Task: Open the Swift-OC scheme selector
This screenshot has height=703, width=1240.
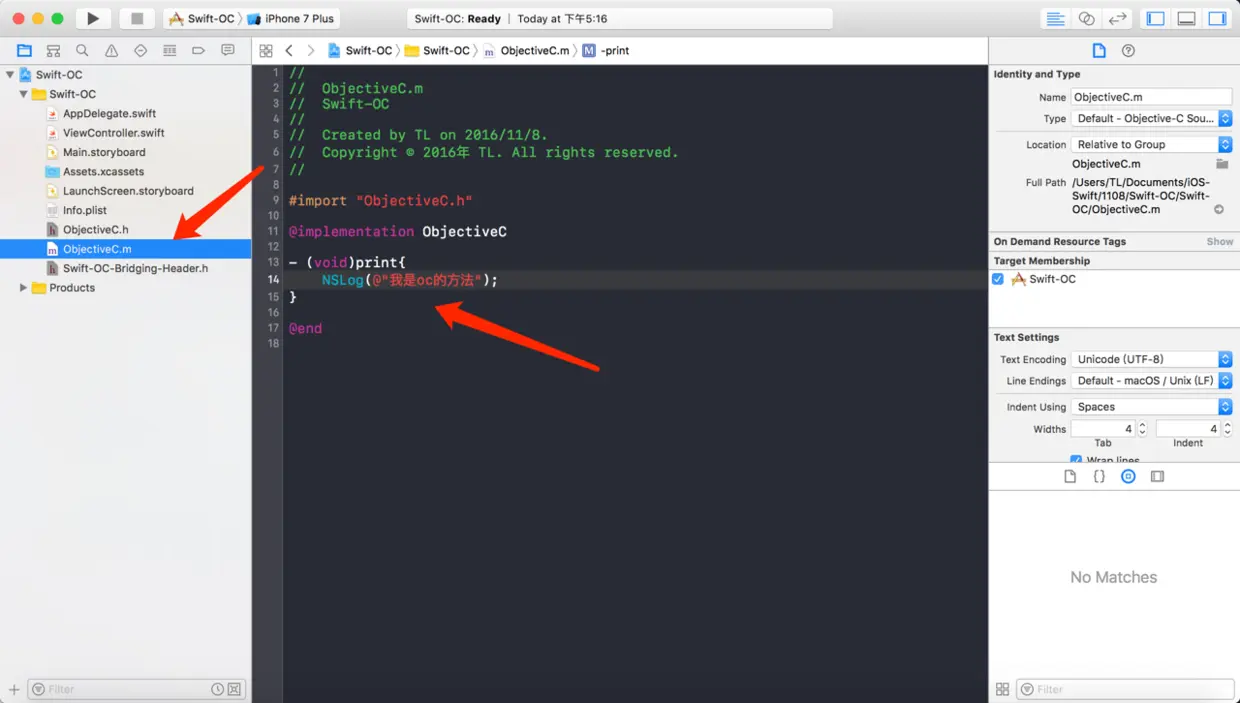Action: (x=200, y=18)
